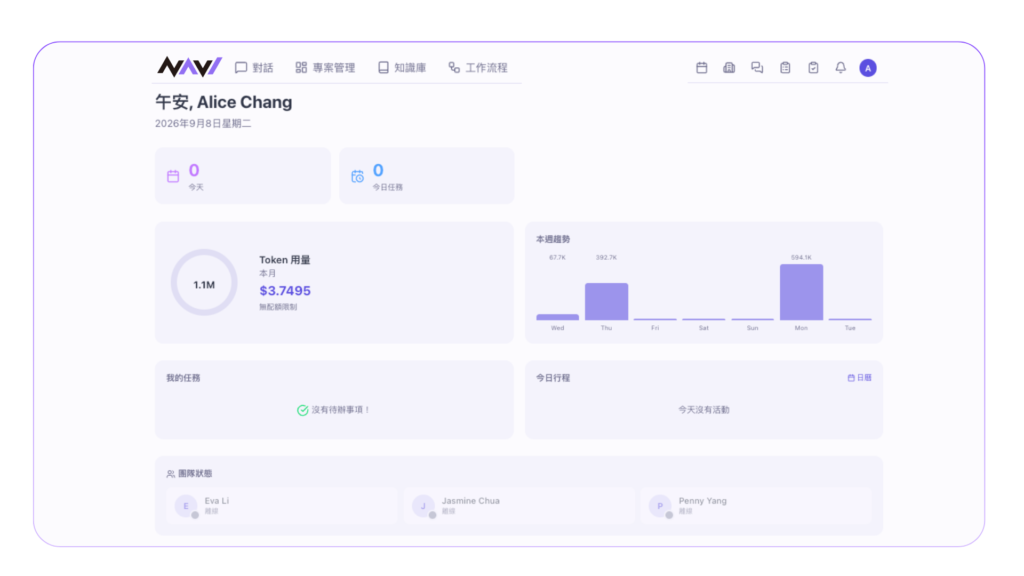
Task: Click the blue calendar-clock icon in the 今日任務 card
Action: pos(357,176)
